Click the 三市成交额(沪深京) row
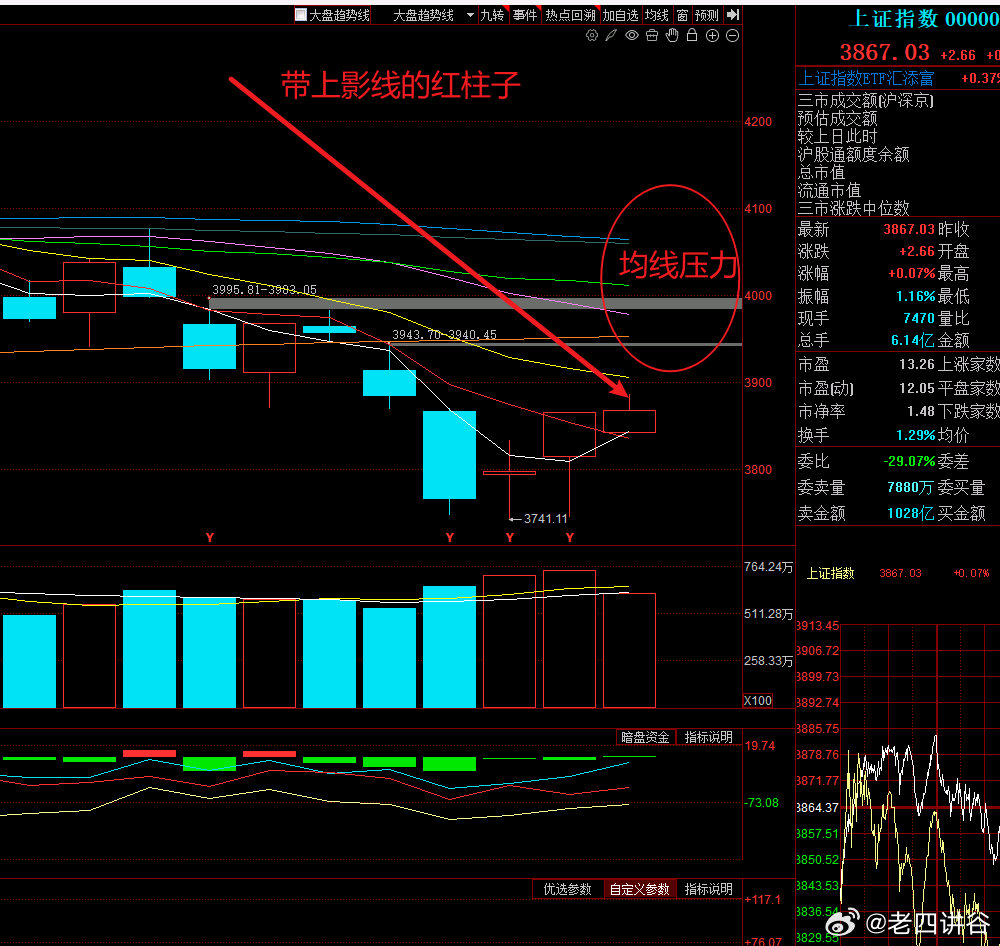This screenshot has height=946, width=1000. coord(865,100)
